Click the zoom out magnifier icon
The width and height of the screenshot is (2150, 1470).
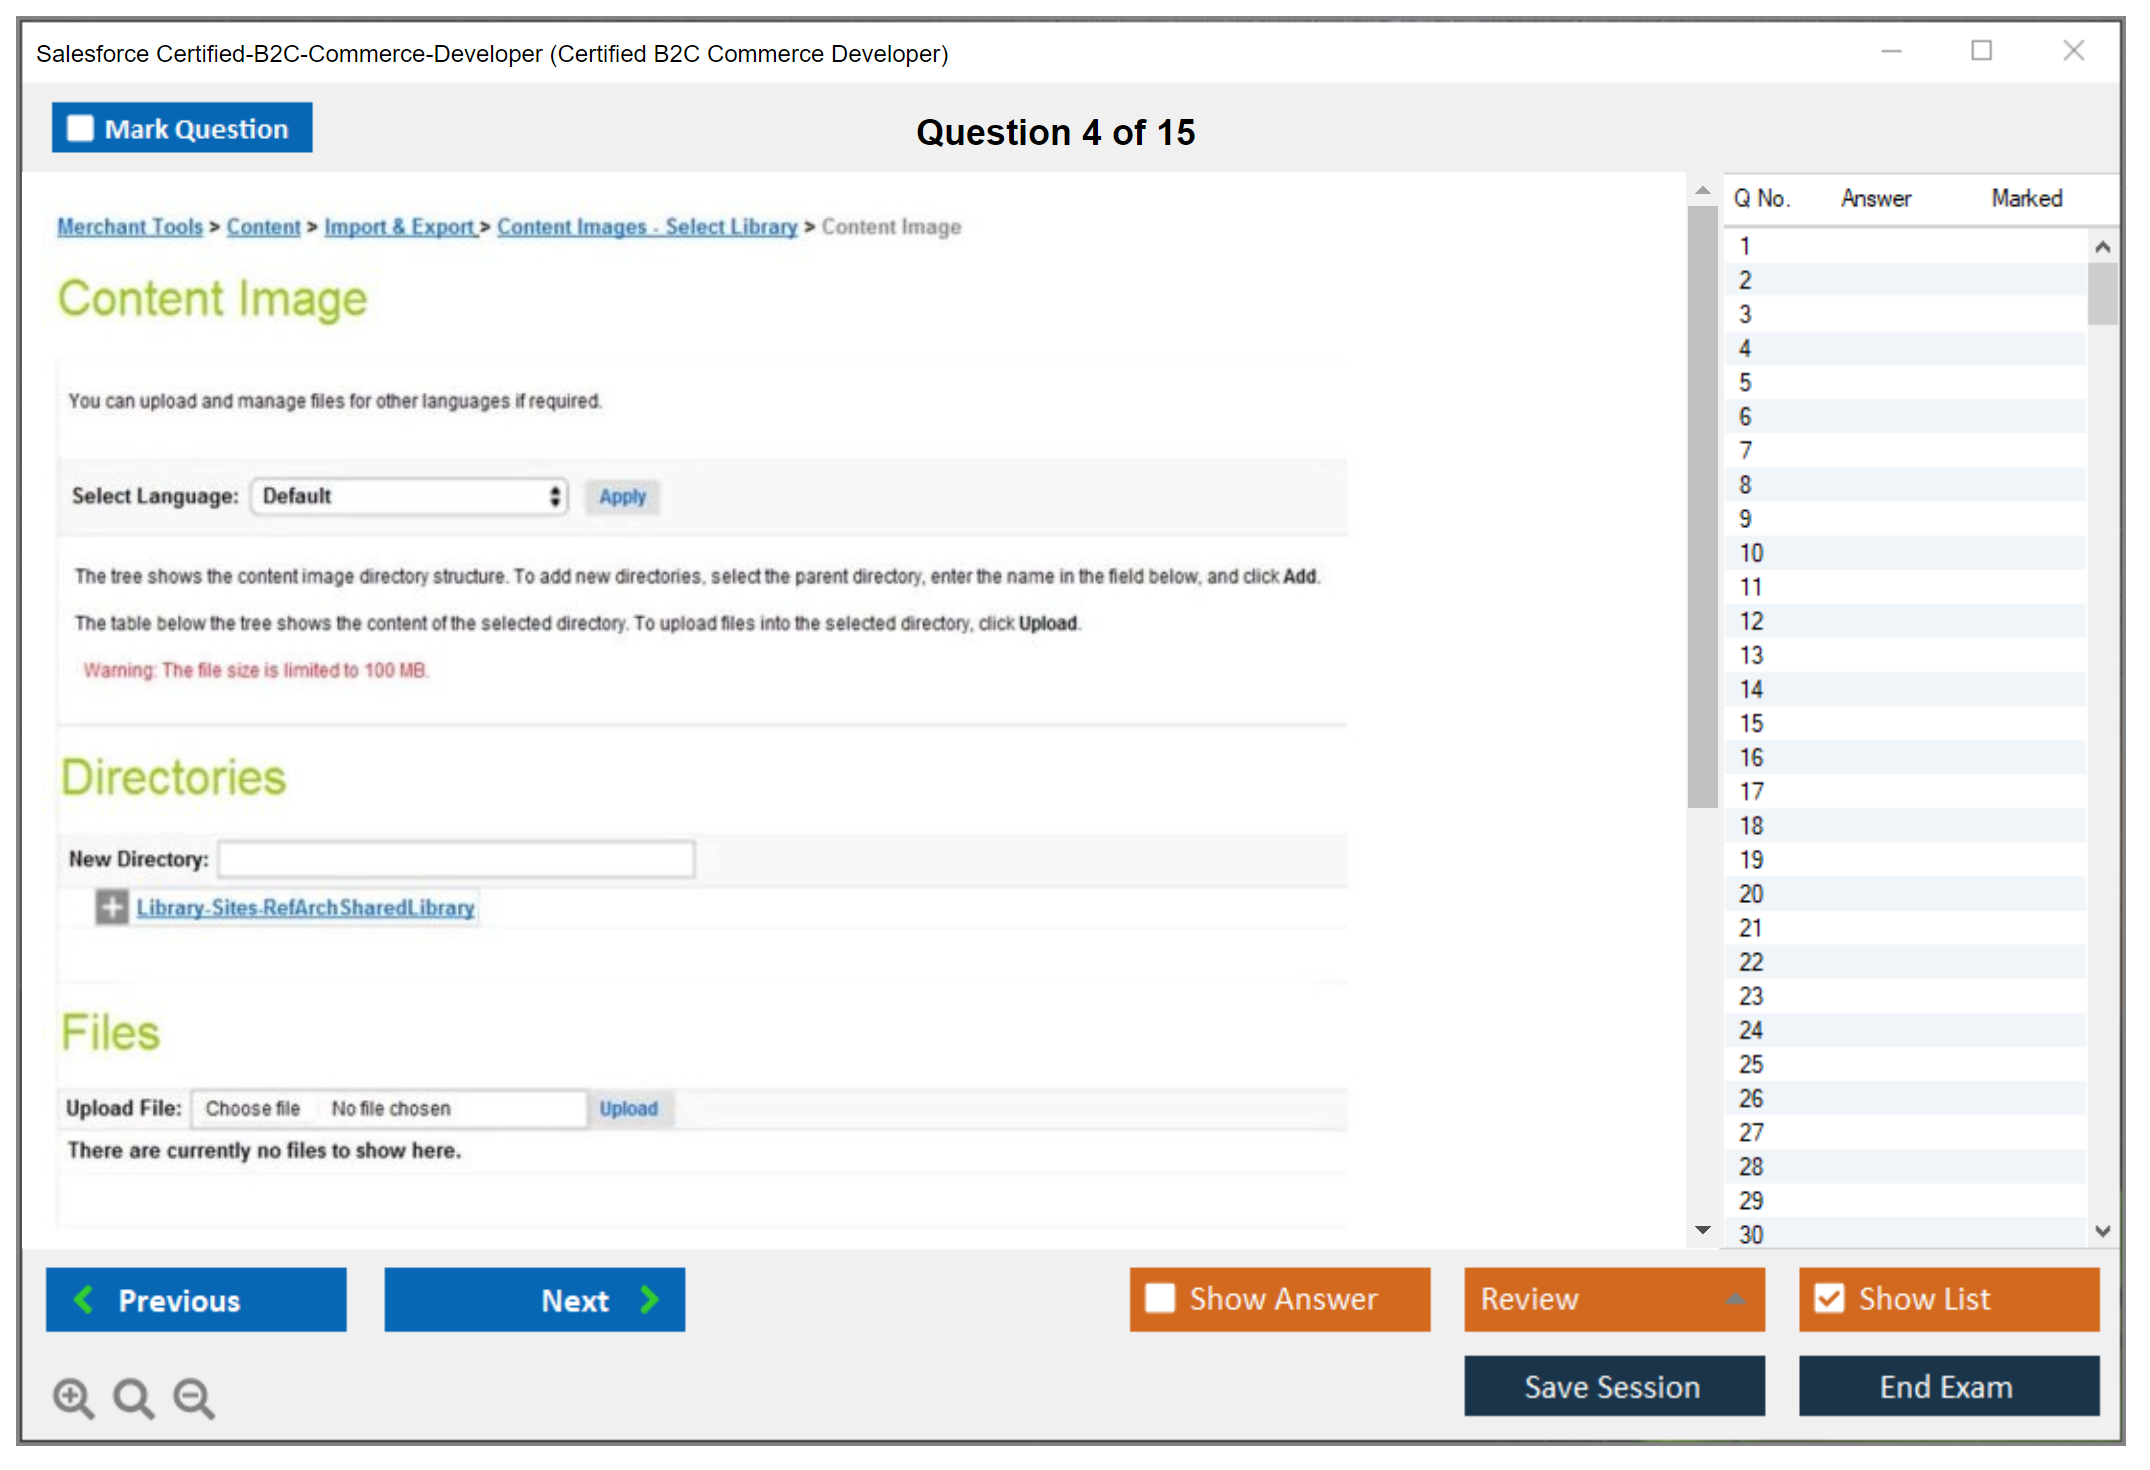[x=193, y=1397]
